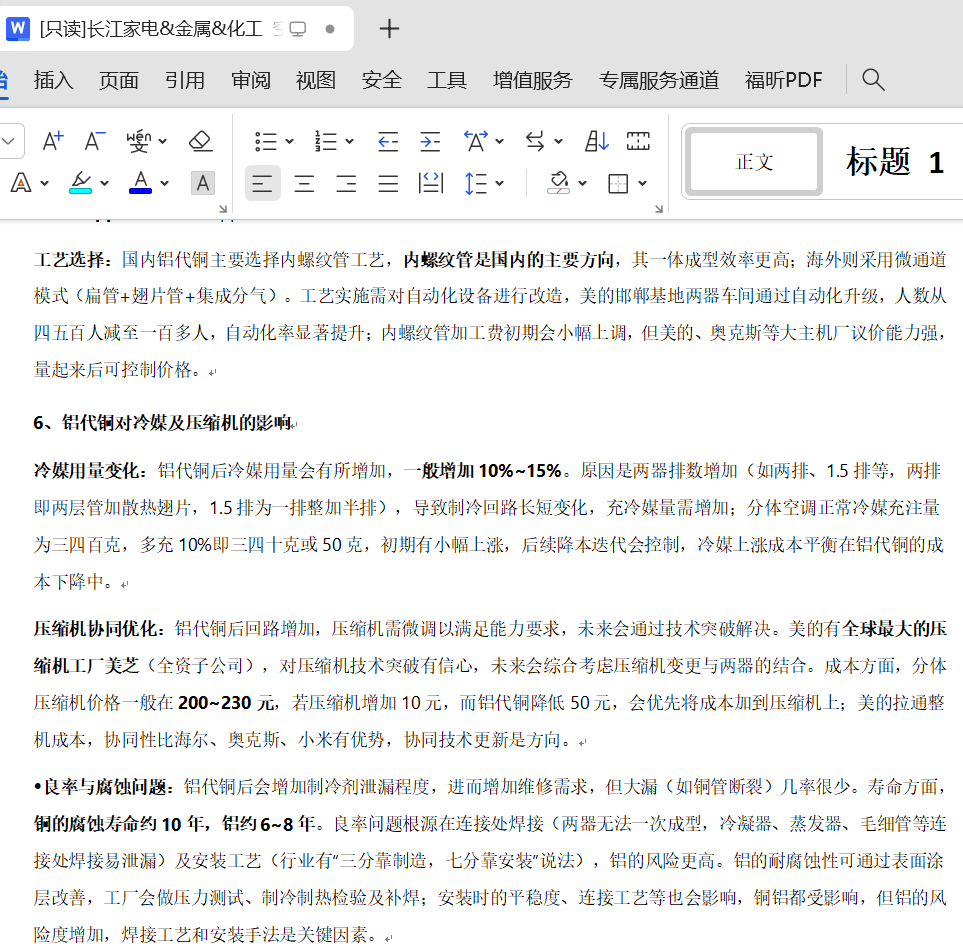Open the 引用 tab
The width and height of the screenshot is (963, 951).
coord(184,80)
